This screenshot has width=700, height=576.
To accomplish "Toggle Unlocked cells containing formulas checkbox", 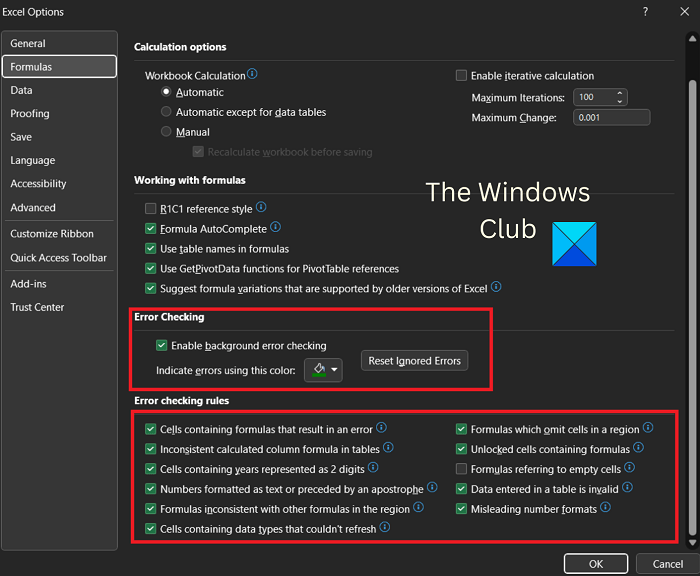I will tap(461, 449).
